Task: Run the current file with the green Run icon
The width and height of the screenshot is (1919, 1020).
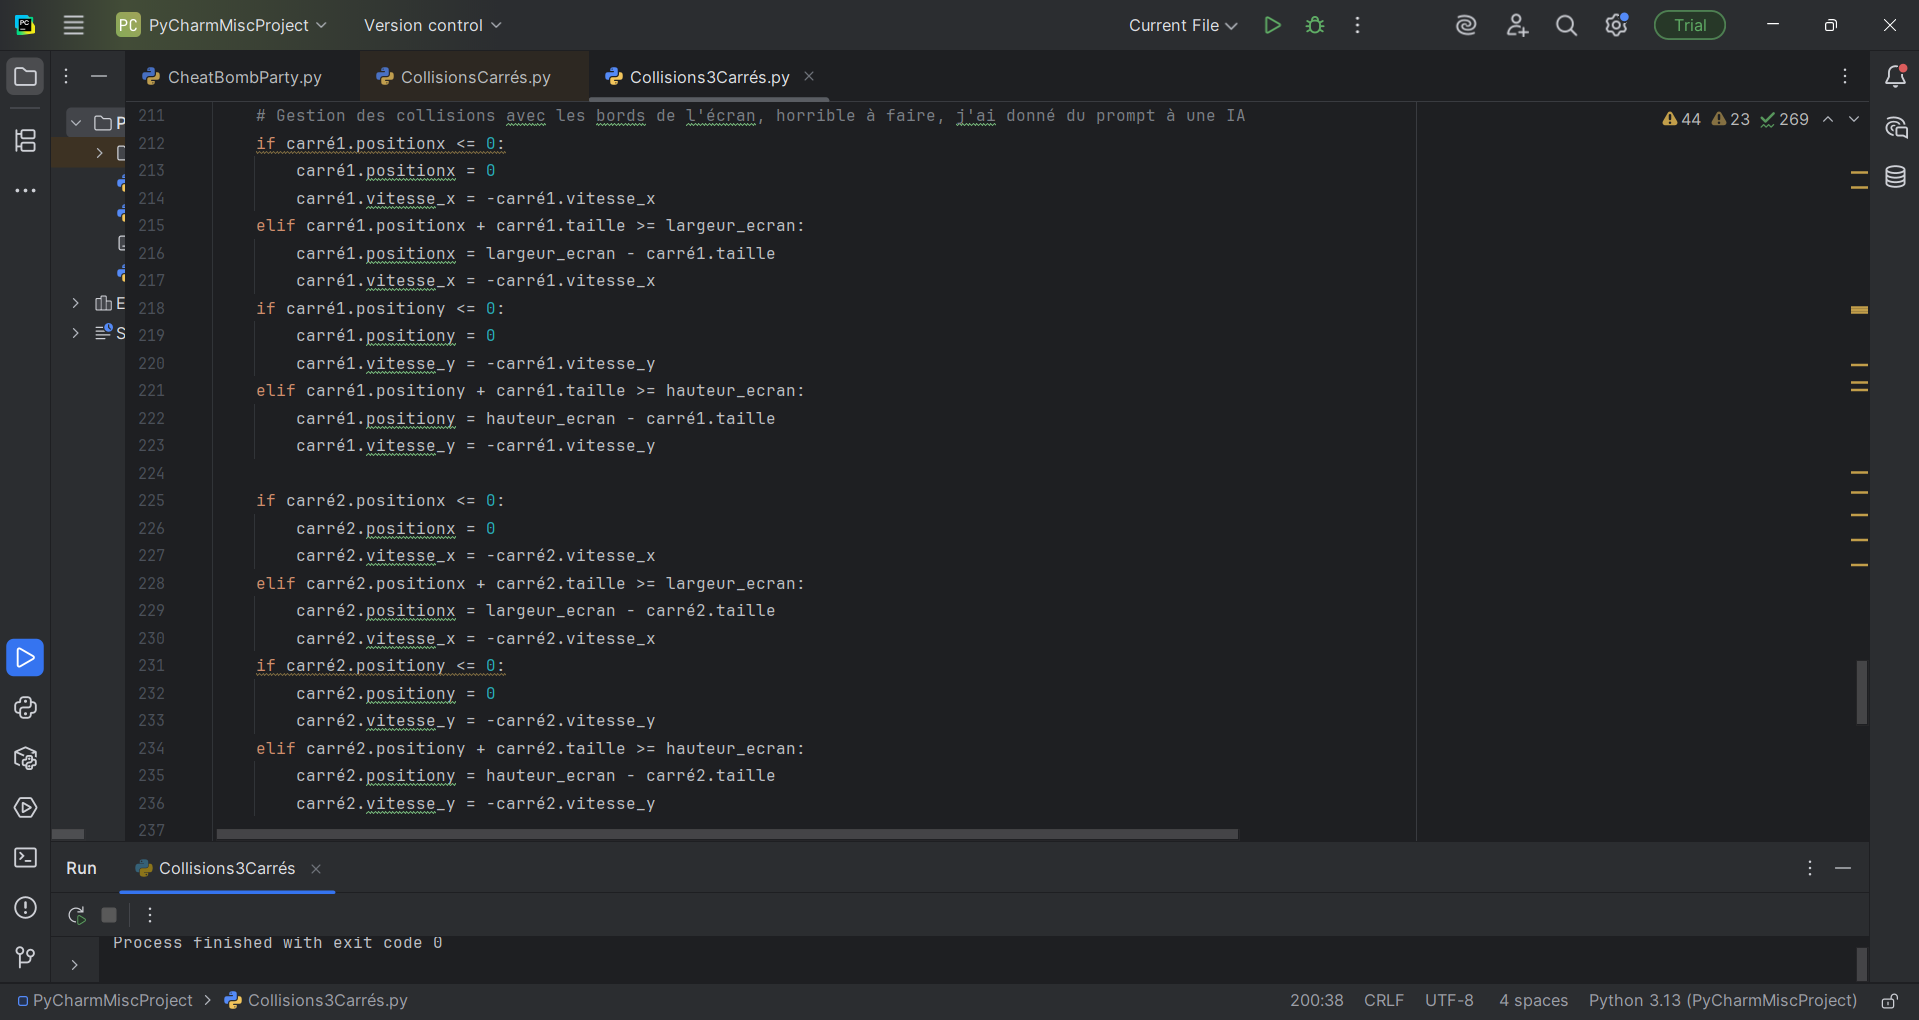Action: point(1272,25)
